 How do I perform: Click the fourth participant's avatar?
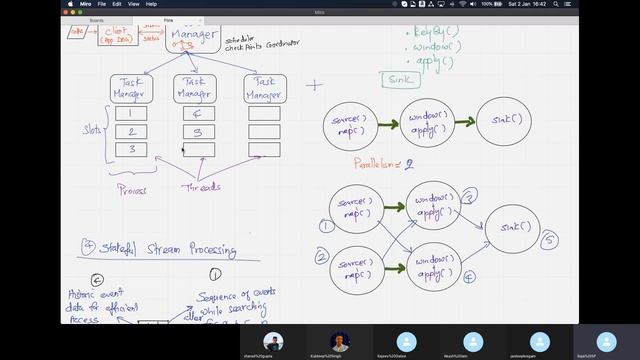coord(473,342)
